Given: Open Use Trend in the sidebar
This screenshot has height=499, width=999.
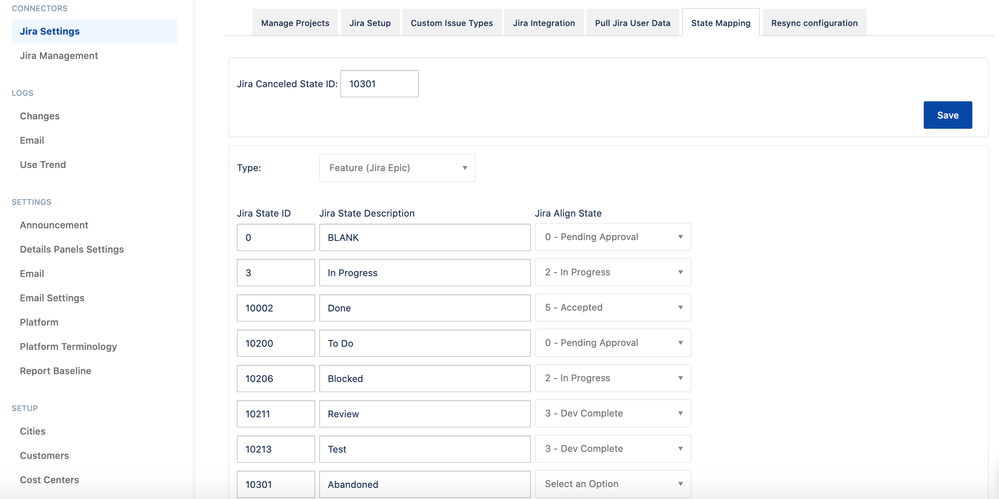Looking at the screenshot, I should click(x=43, y=164).
